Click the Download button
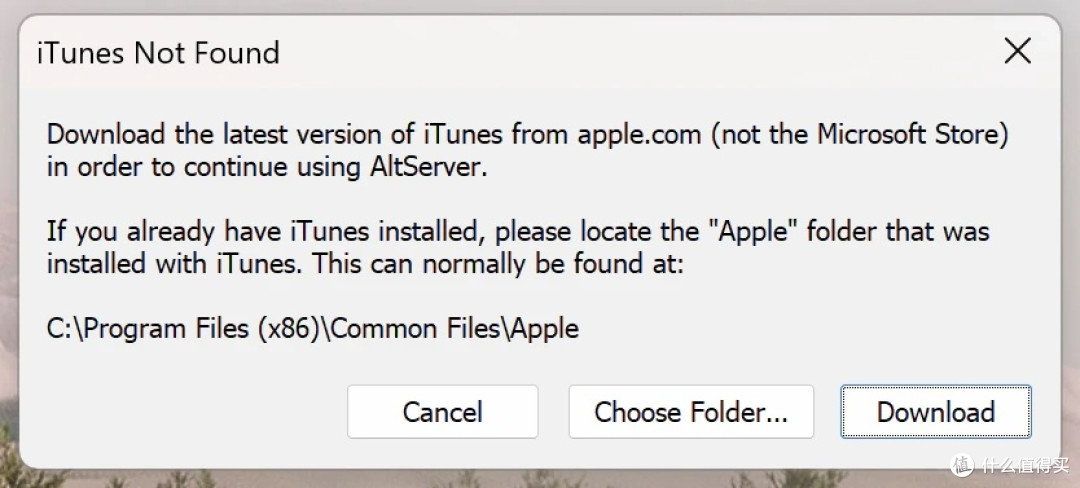1080x488 pixels. pyautogui.click(x=936, y=412)
